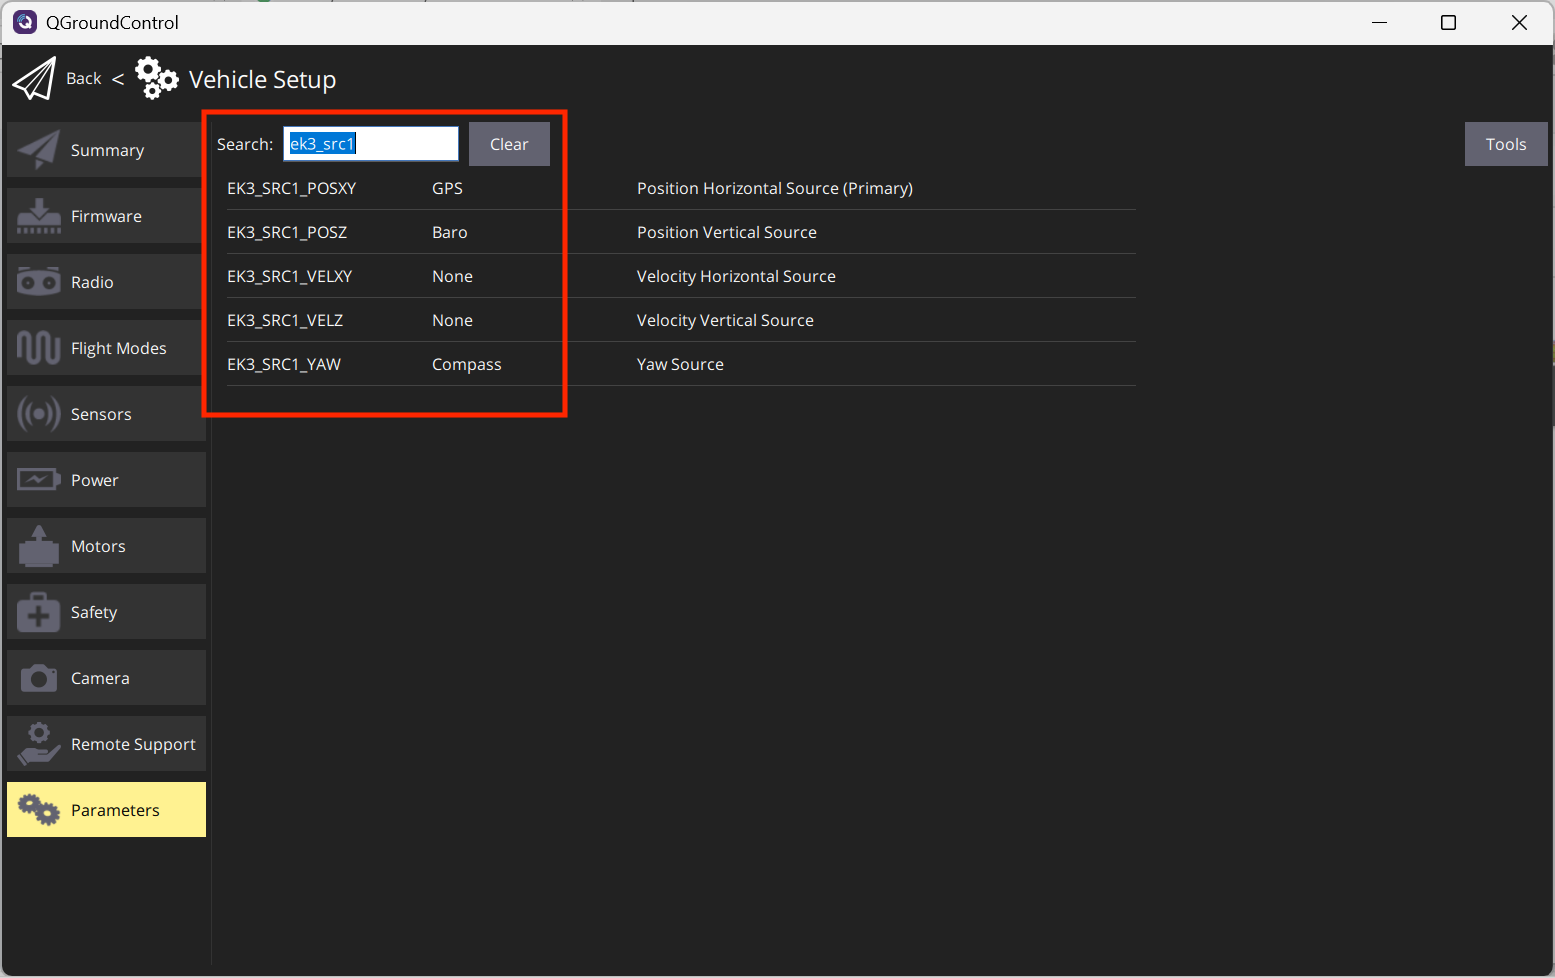Edit the EK3_SRC1_POSXY GPS value
The width and height of the screenshot is (1555, 978).
point(447,188)
